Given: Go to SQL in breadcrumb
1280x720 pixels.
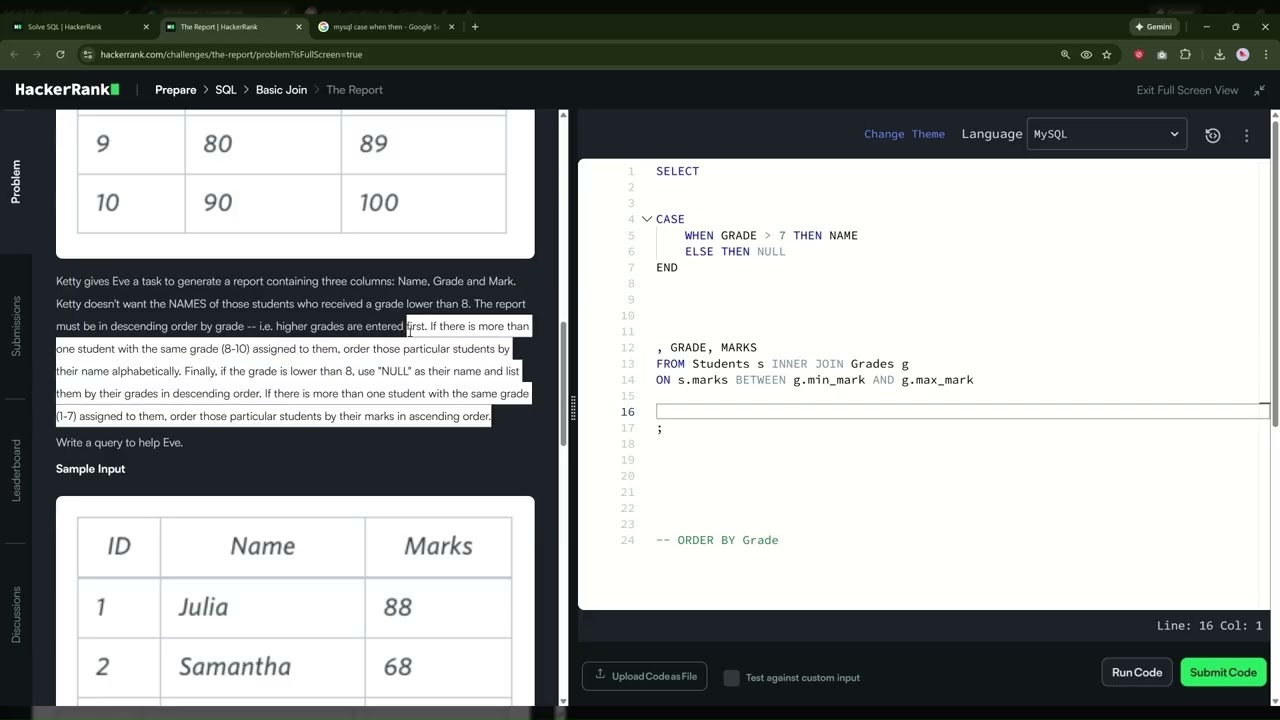Looking at the screenshot, I should (226, 90).
